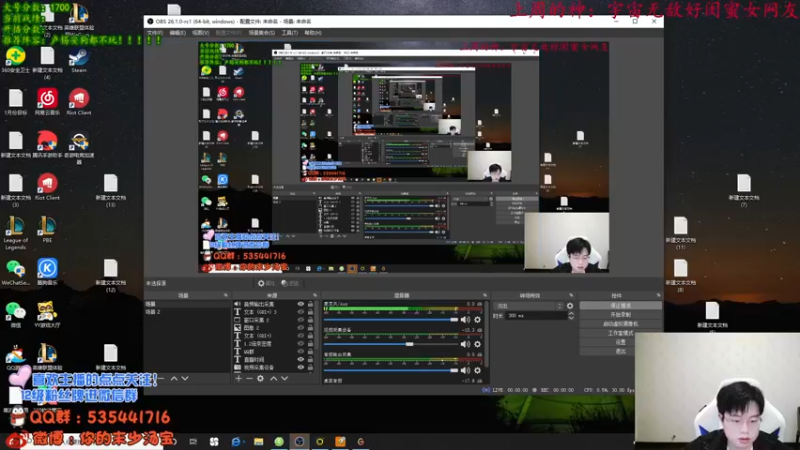Move scene down in Scenes dock

(185, 379)
